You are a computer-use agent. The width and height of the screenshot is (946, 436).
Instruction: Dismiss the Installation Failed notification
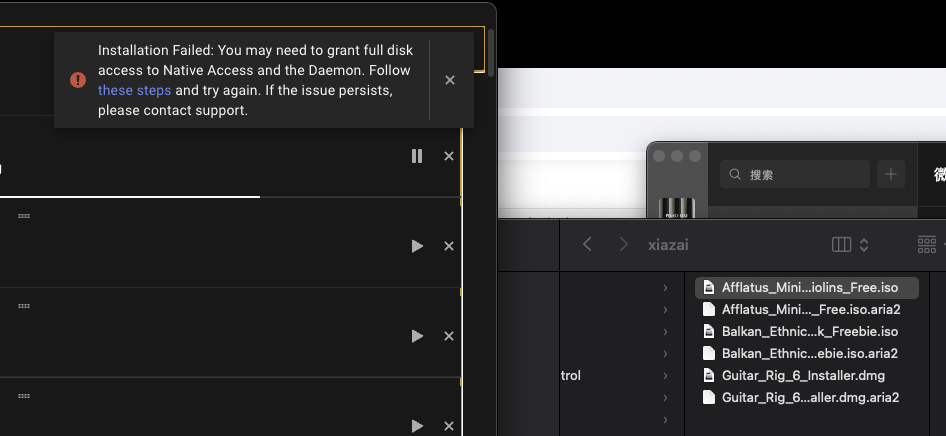(449, 80)
